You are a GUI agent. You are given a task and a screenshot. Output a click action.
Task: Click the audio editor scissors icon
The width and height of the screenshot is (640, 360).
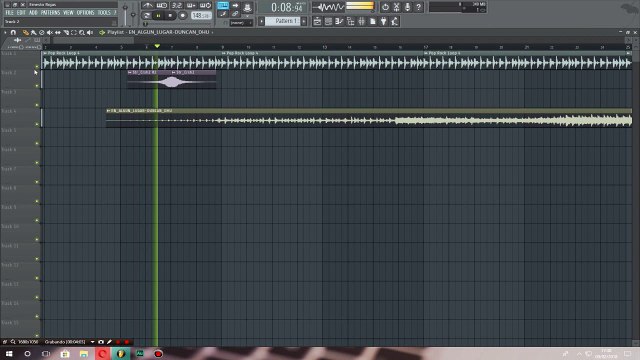click(396, 7)
